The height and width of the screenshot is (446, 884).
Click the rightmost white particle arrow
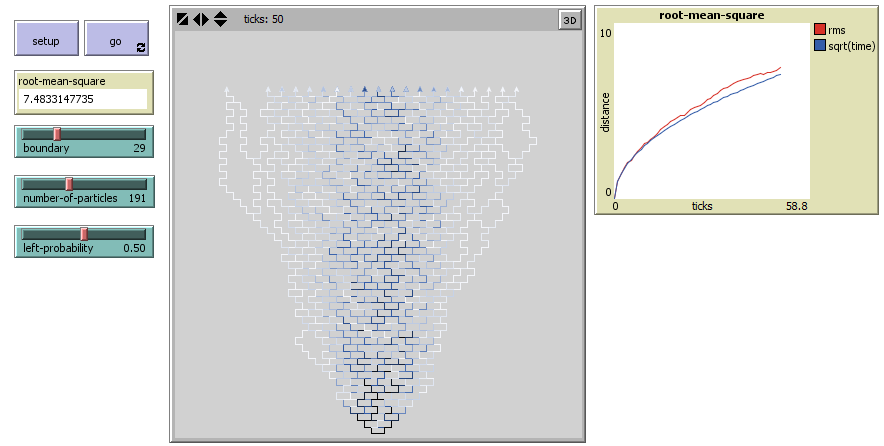point(517,90)
